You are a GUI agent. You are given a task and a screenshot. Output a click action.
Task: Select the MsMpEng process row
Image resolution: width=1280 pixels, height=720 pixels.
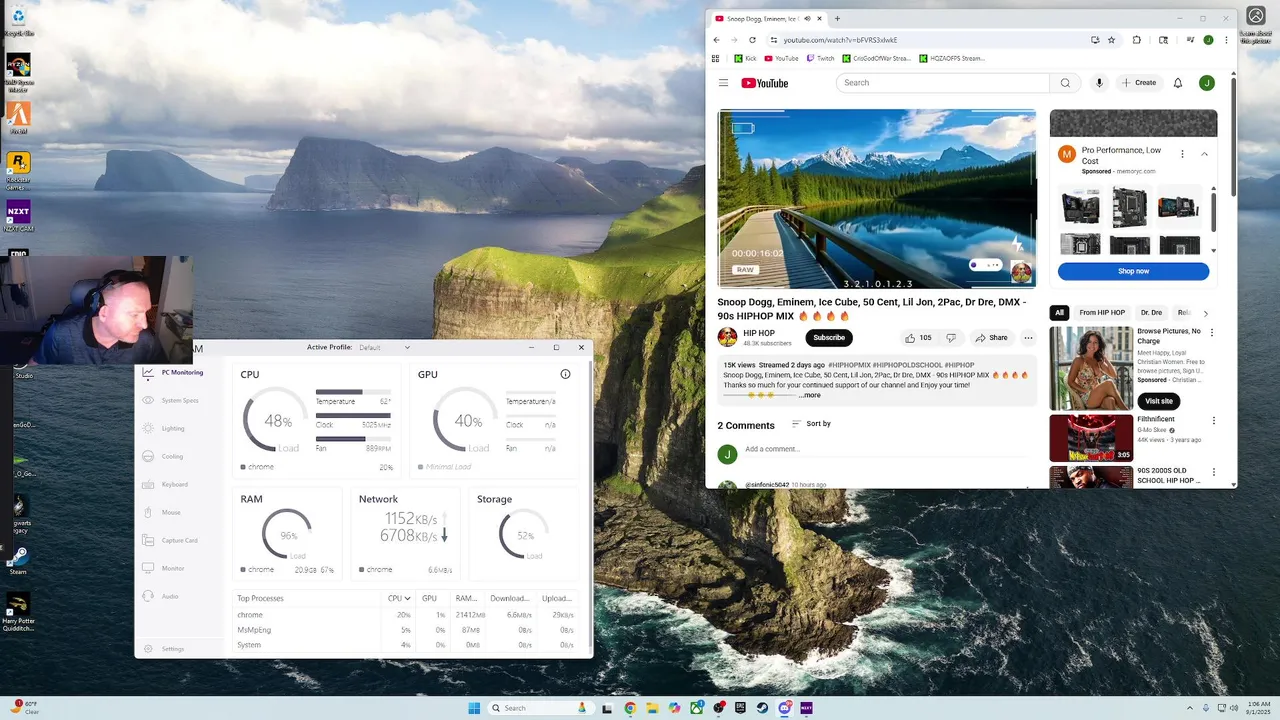405,630
